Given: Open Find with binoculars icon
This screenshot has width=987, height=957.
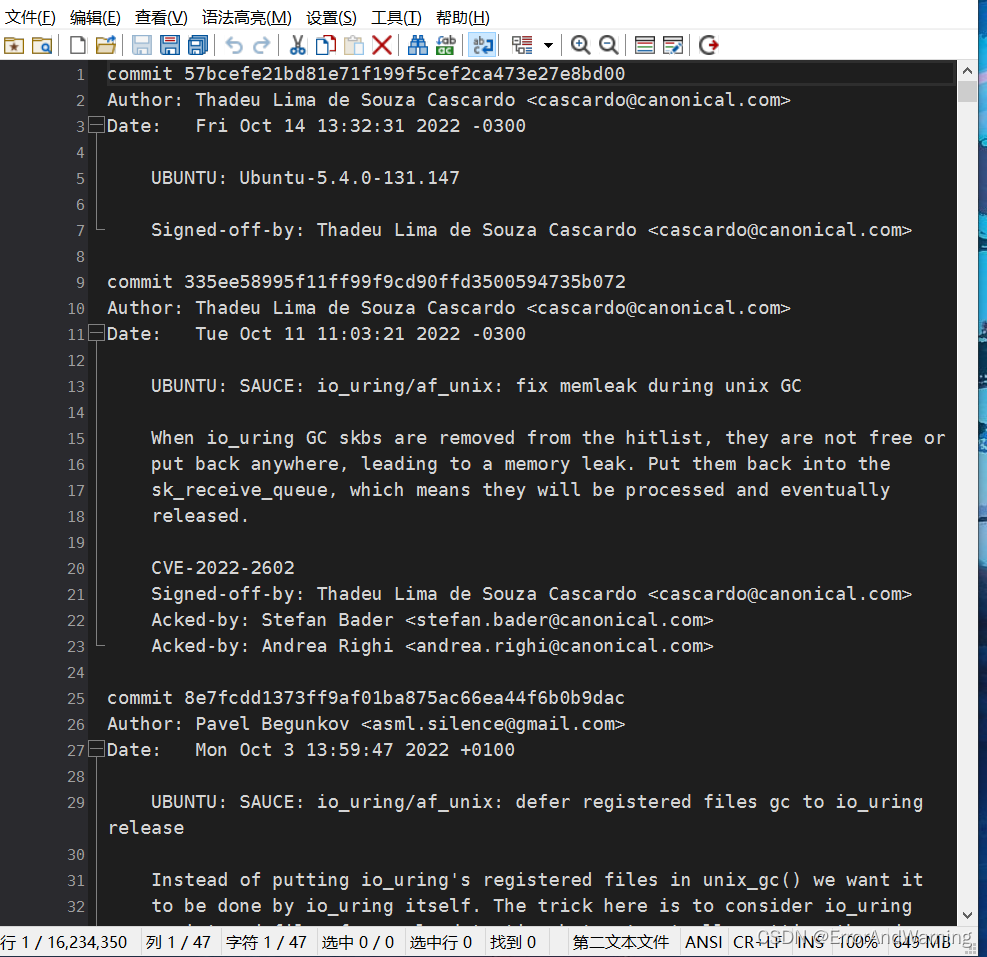Looking at the screenshot, I should pos(418,45).
